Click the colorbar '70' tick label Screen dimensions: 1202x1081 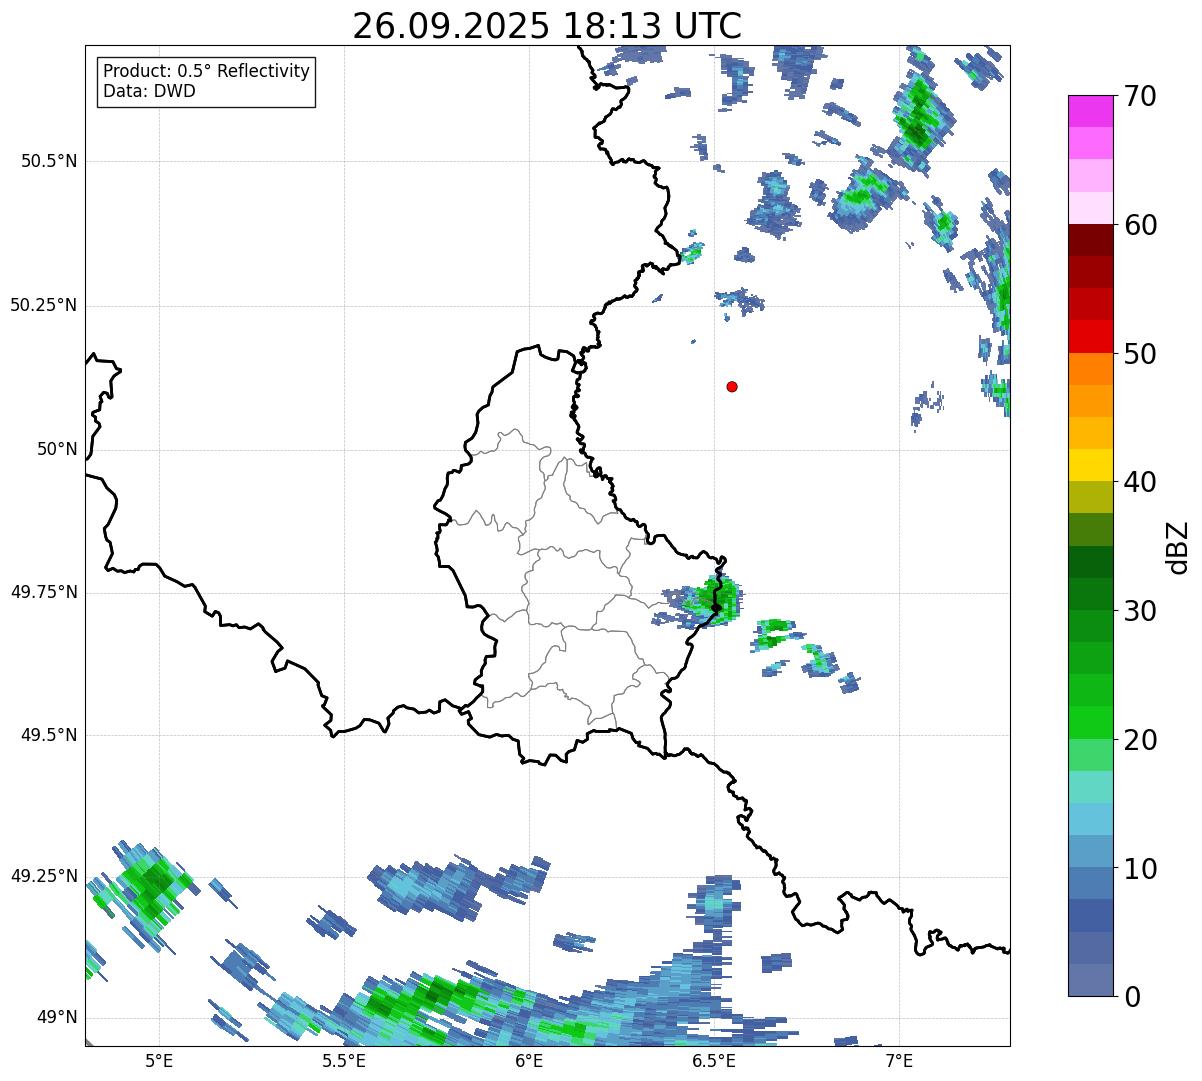(1140, 96)
